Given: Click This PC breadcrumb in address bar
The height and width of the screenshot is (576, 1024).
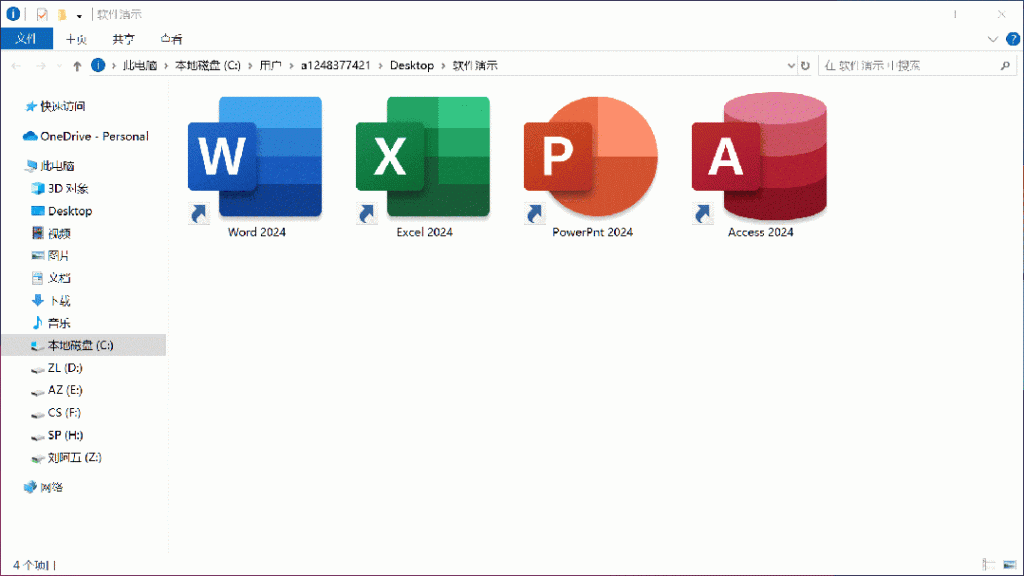Looking at the screenshot, I should coord(140,65).
